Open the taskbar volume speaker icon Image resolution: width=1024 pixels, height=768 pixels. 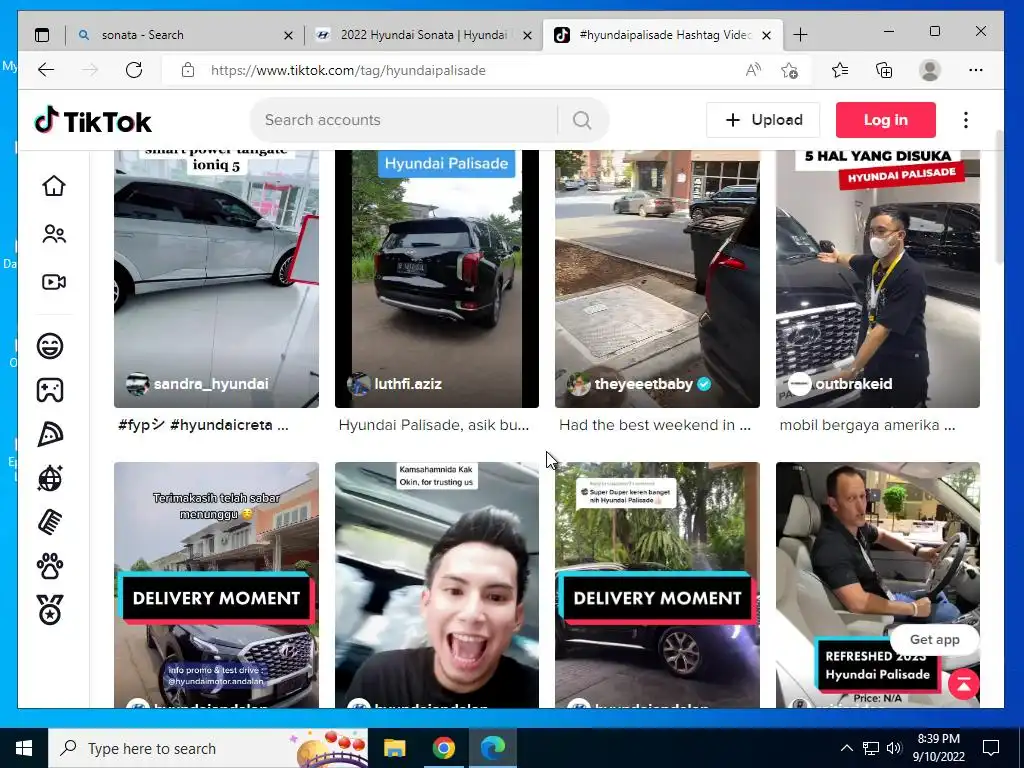click(x=894, y=748)
